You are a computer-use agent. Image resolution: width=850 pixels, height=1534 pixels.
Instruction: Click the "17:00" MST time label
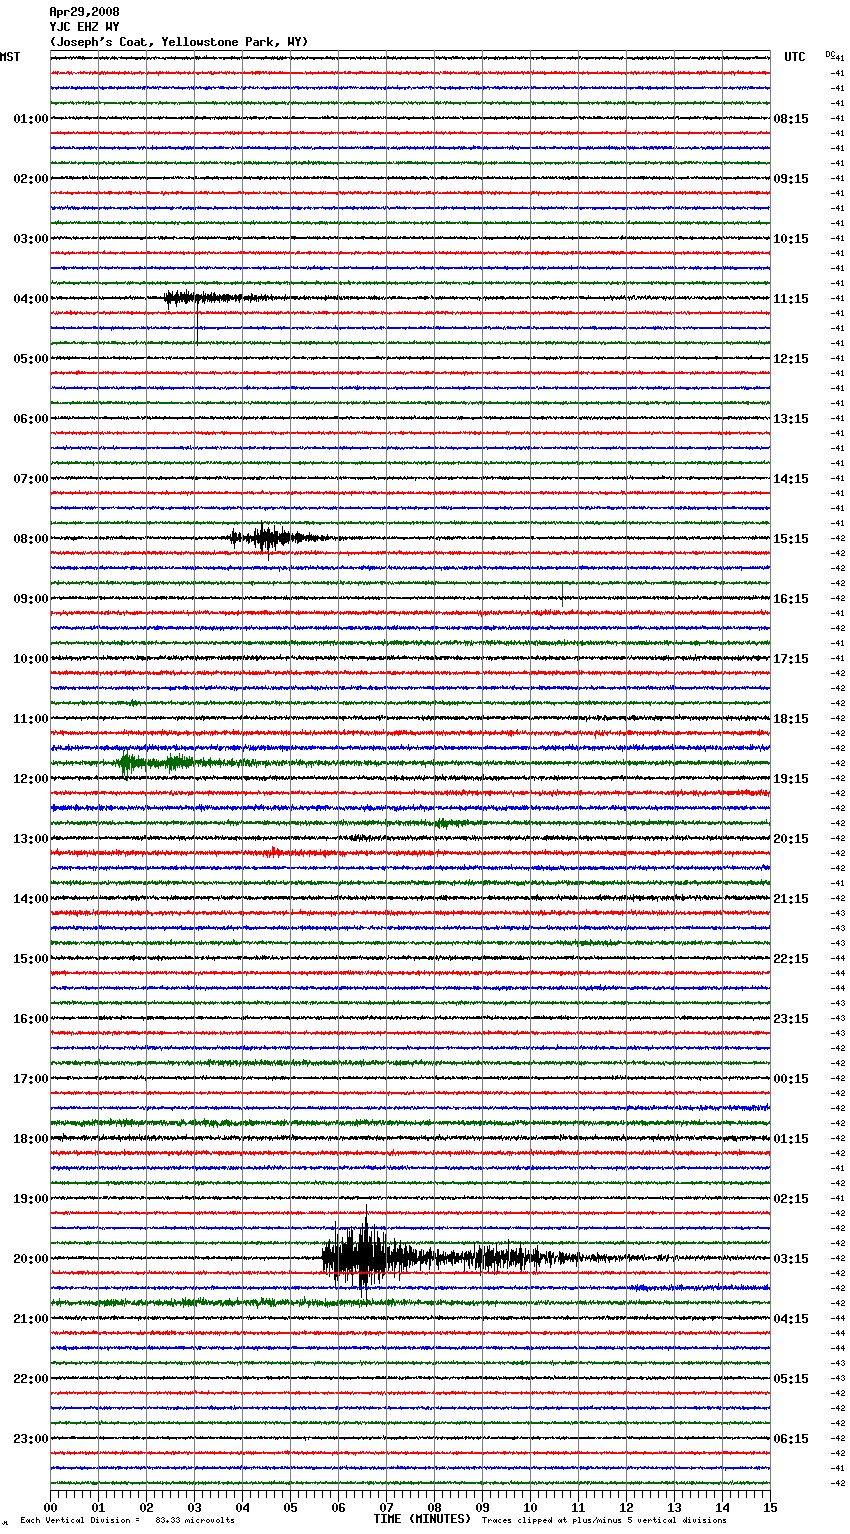[30, 1079]
